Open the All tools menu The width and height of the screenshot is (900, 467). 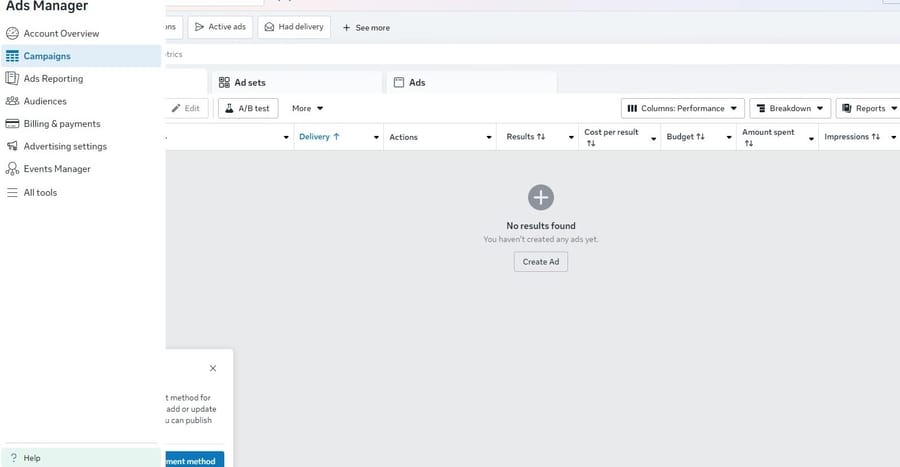(x=40, y=192)
